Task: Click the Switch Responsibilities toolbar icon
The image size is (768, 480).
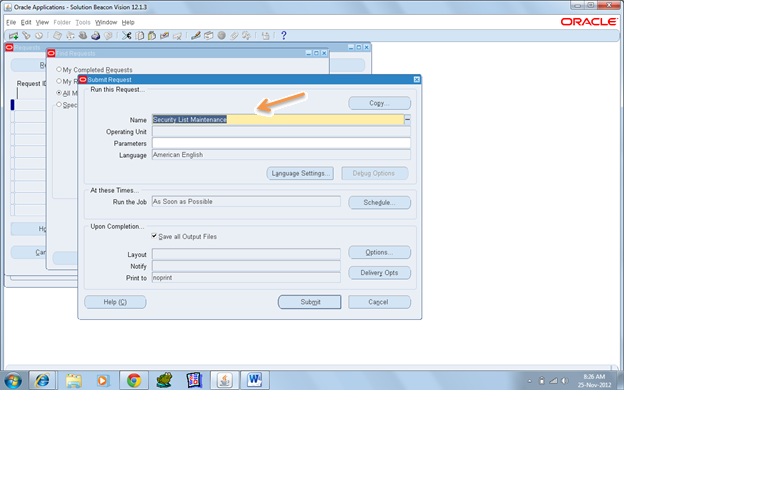Action: coord(83,36)
